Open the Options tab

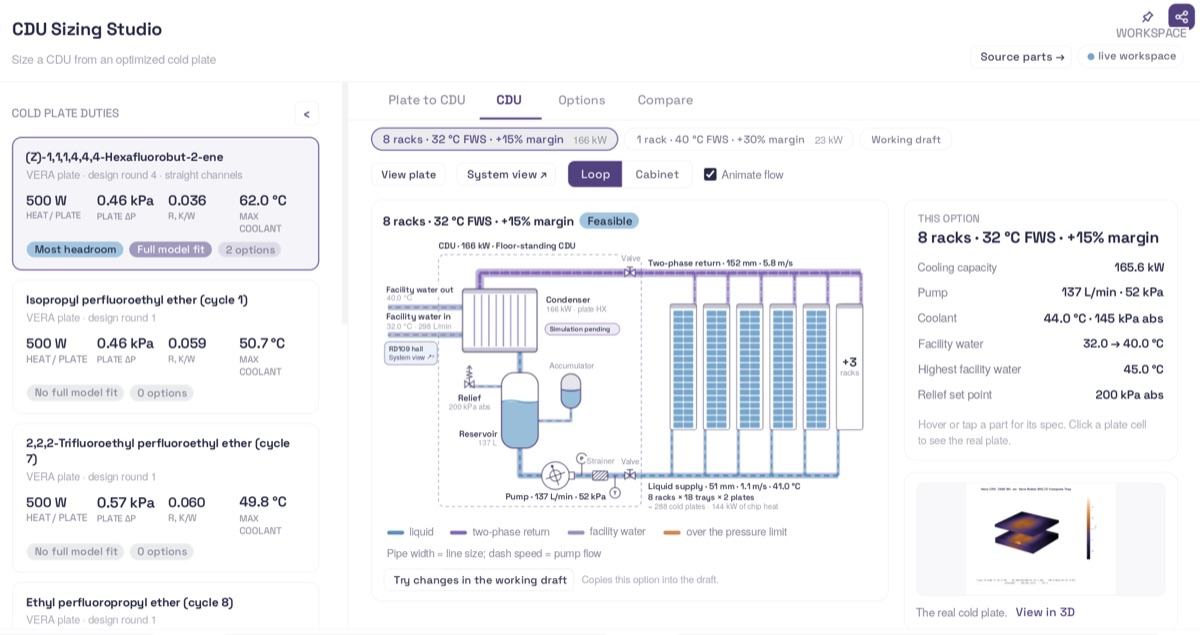point(582,100)
